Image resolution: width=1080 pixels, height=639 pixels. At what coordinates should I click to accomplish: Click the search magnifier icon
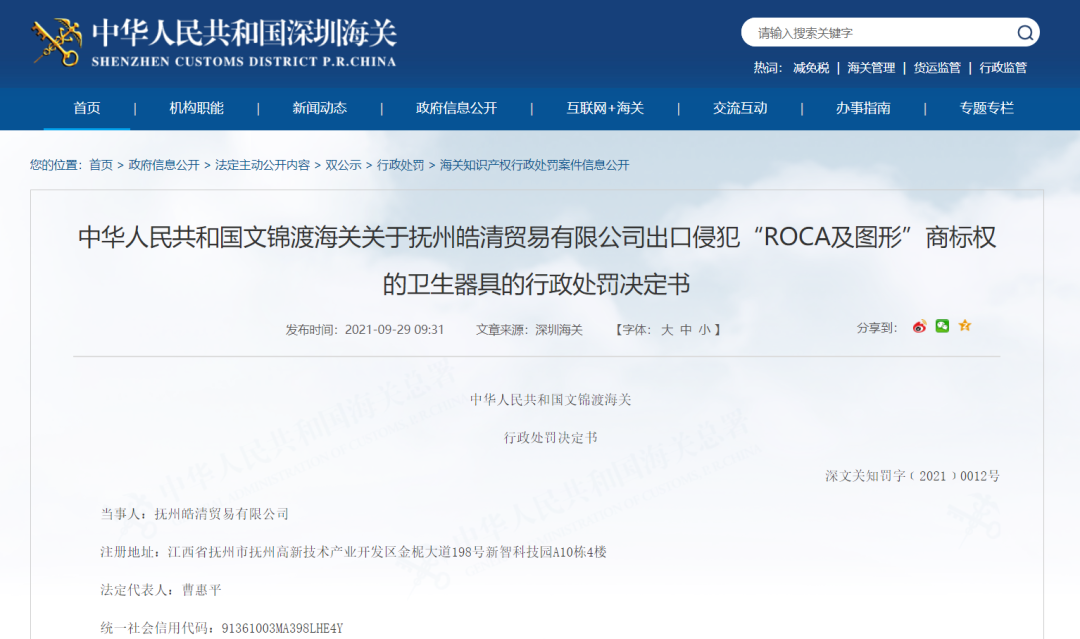point(1025,32)
